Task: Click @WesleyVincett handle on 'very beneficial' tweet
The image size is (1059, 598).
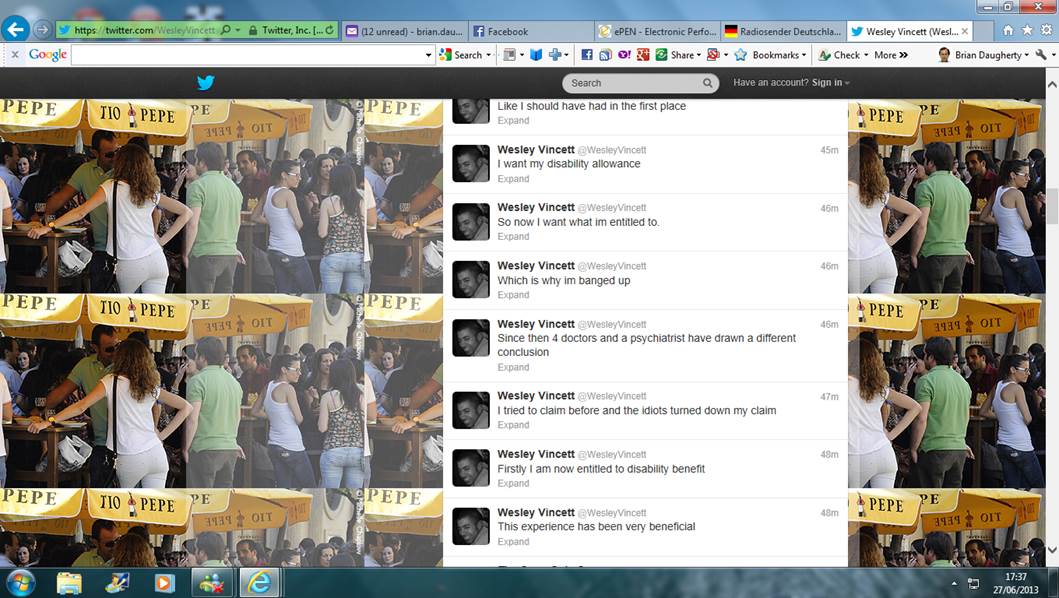Action: click(612, 513)
